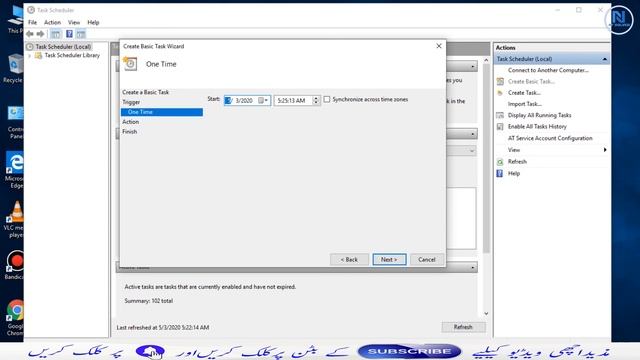Open the Help menu
This screenshot has width=640, height=360.
93,22
